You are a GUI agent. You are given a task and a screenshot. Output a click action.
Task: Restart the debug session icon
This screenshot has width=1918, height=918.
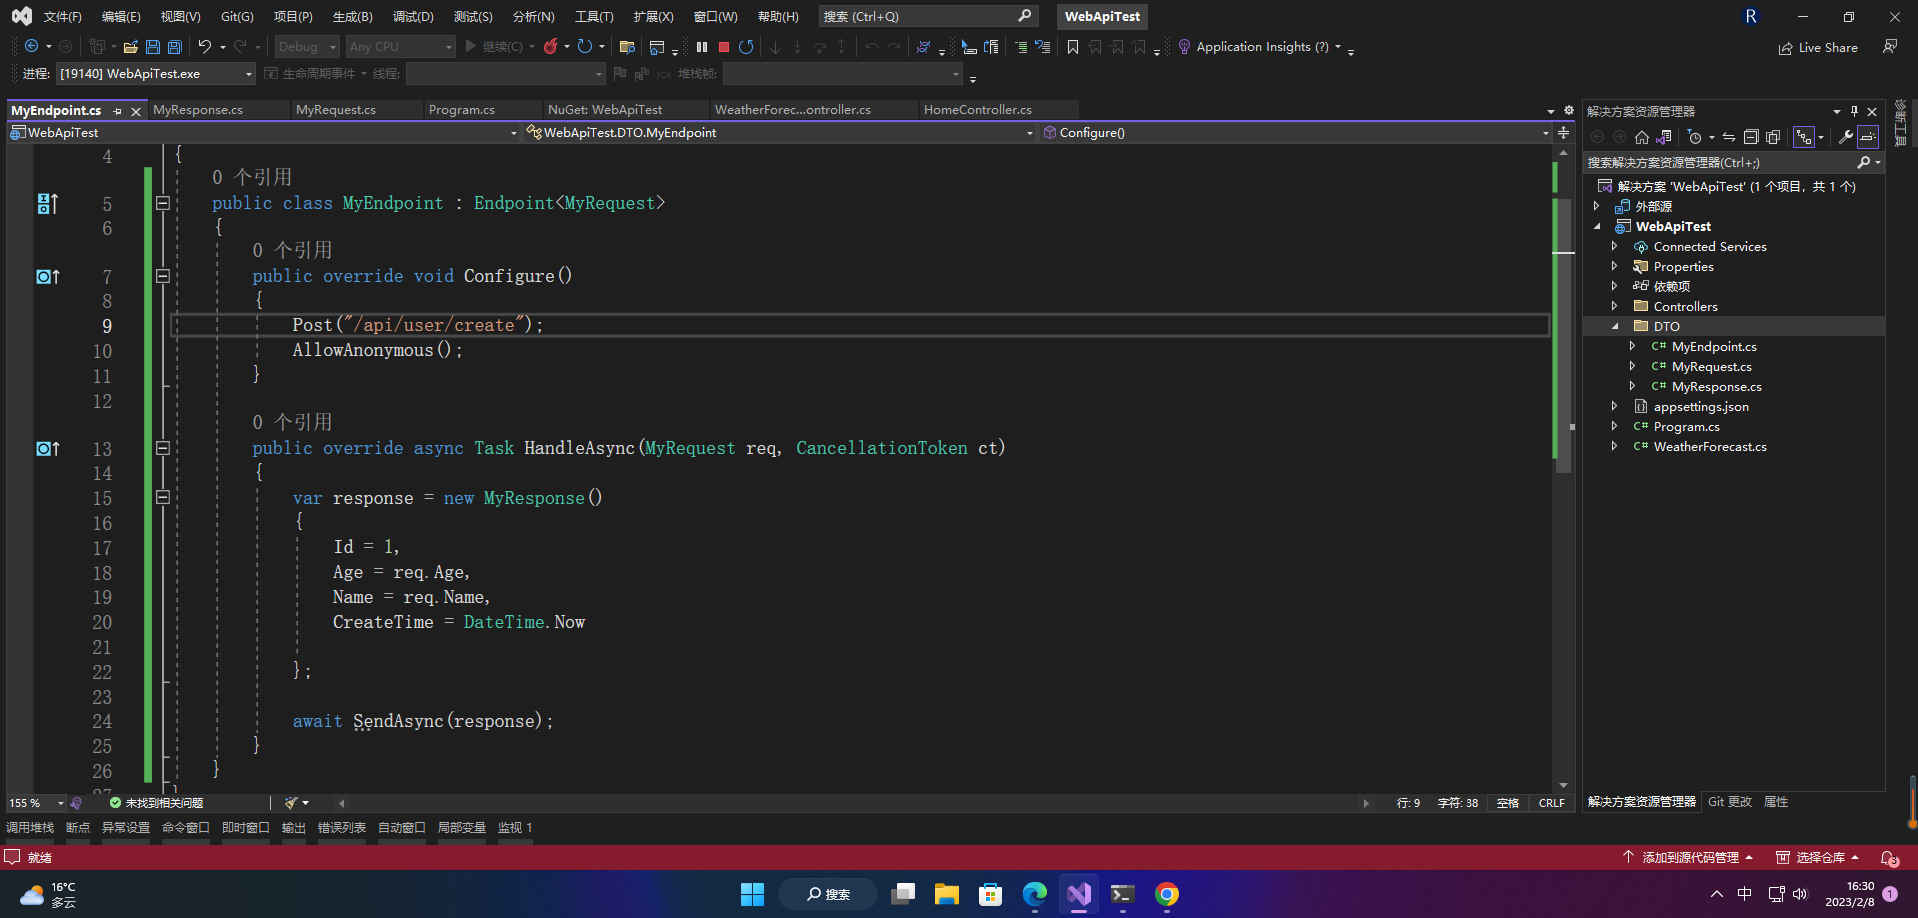point(746,46)
